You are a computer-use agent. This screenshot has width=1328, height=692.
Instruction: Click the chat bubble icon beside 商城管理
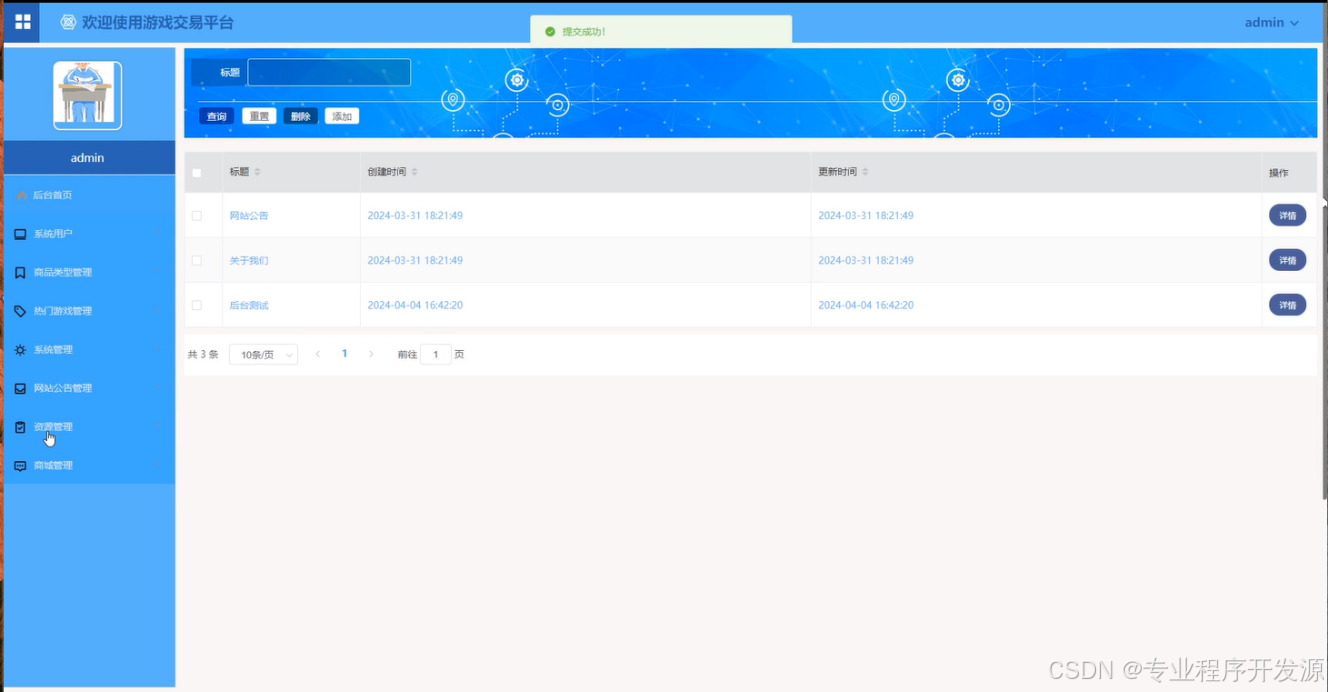point(20,466)
